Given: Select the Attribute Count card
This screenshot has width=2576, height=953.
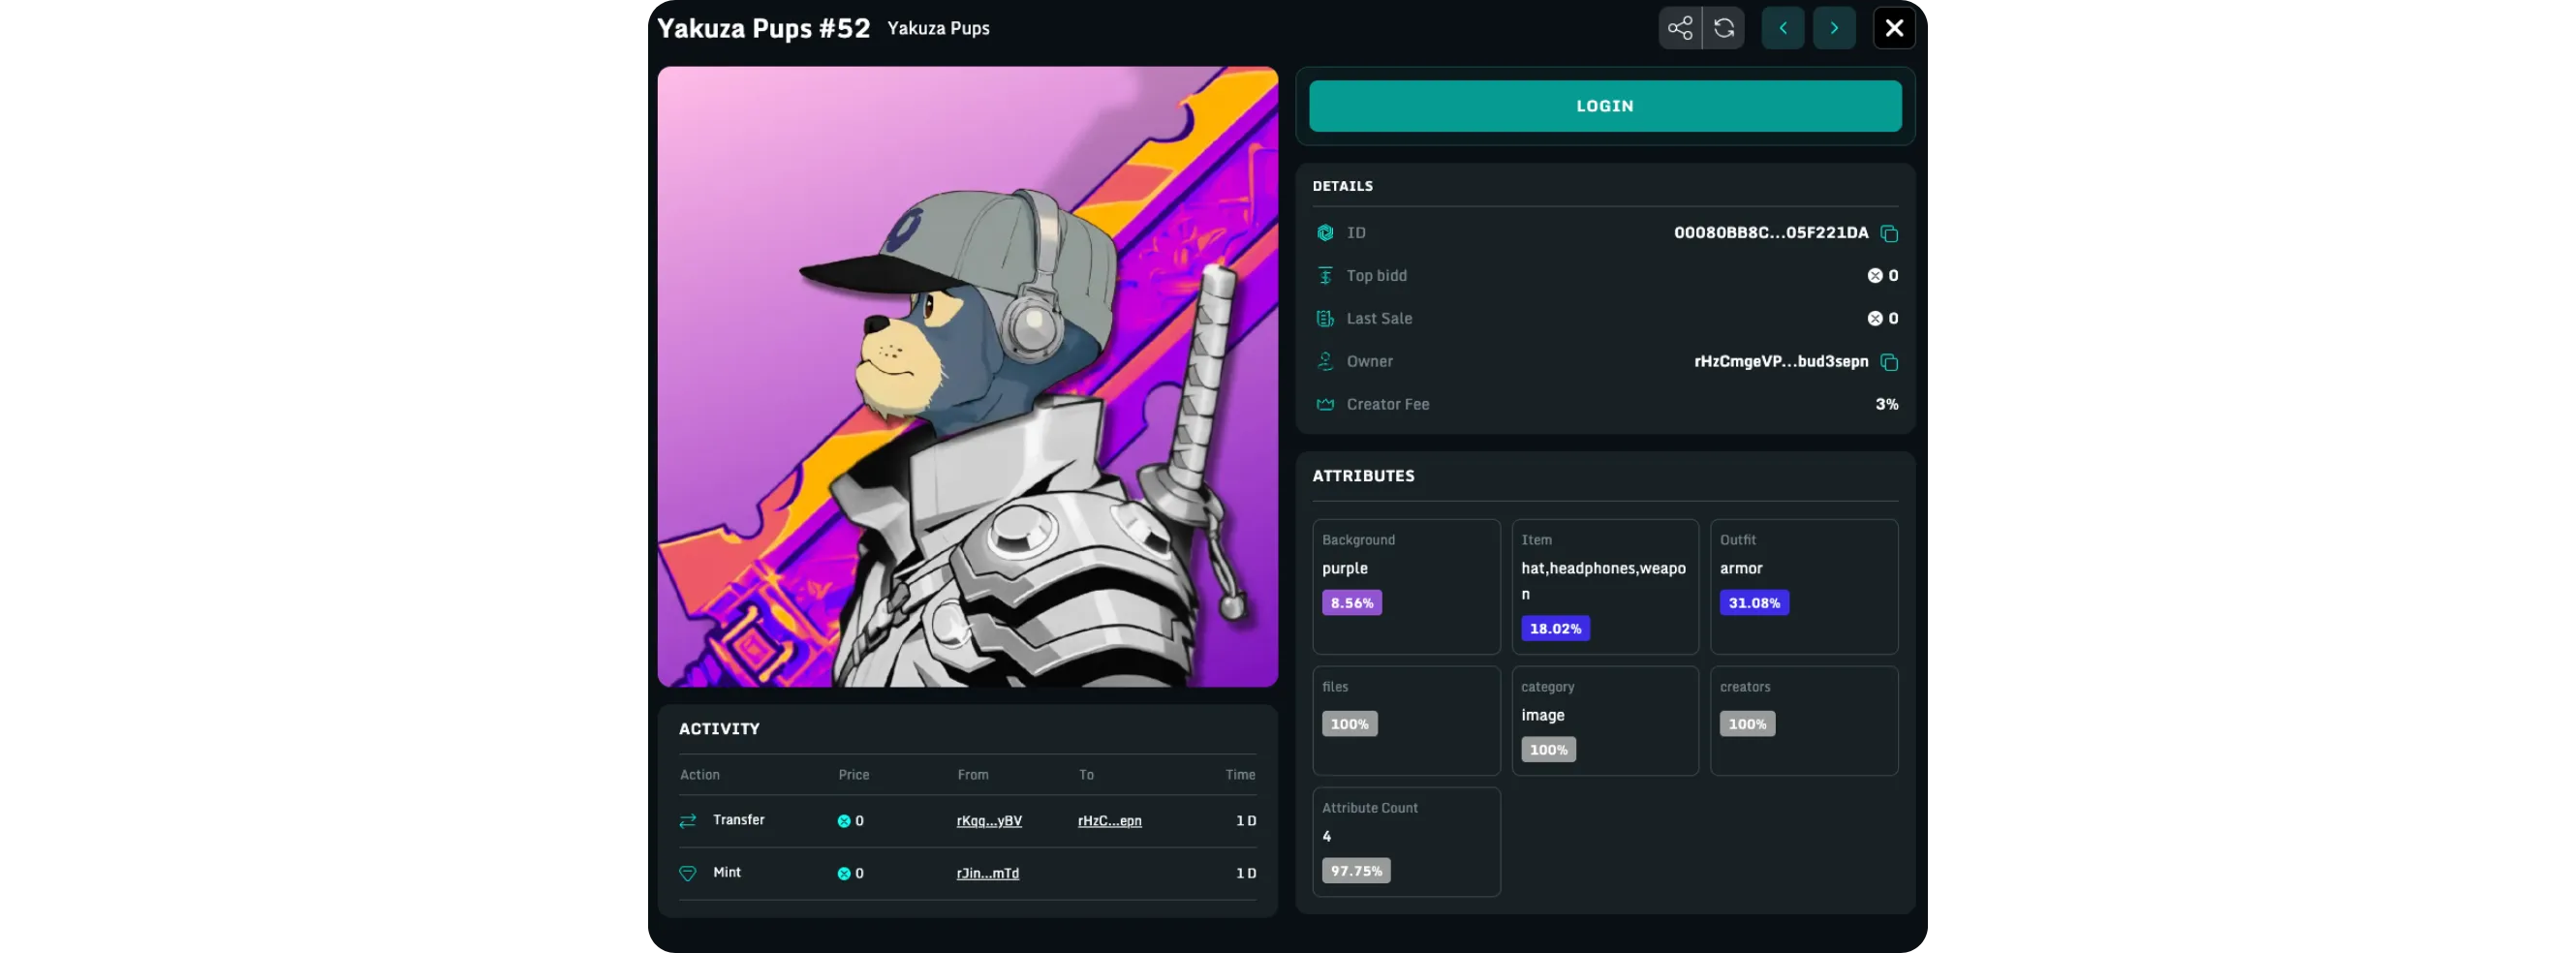Looking at the screenshot, I should (1405, 841).
